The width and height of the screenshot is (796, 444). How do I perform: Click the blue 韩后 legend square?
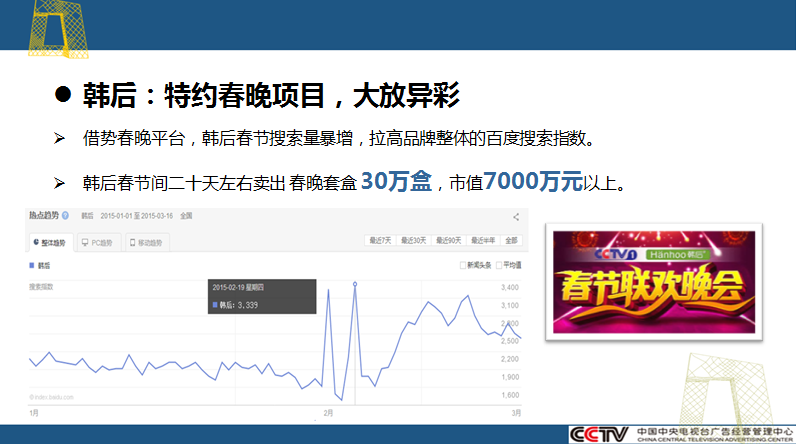[31, 265]
